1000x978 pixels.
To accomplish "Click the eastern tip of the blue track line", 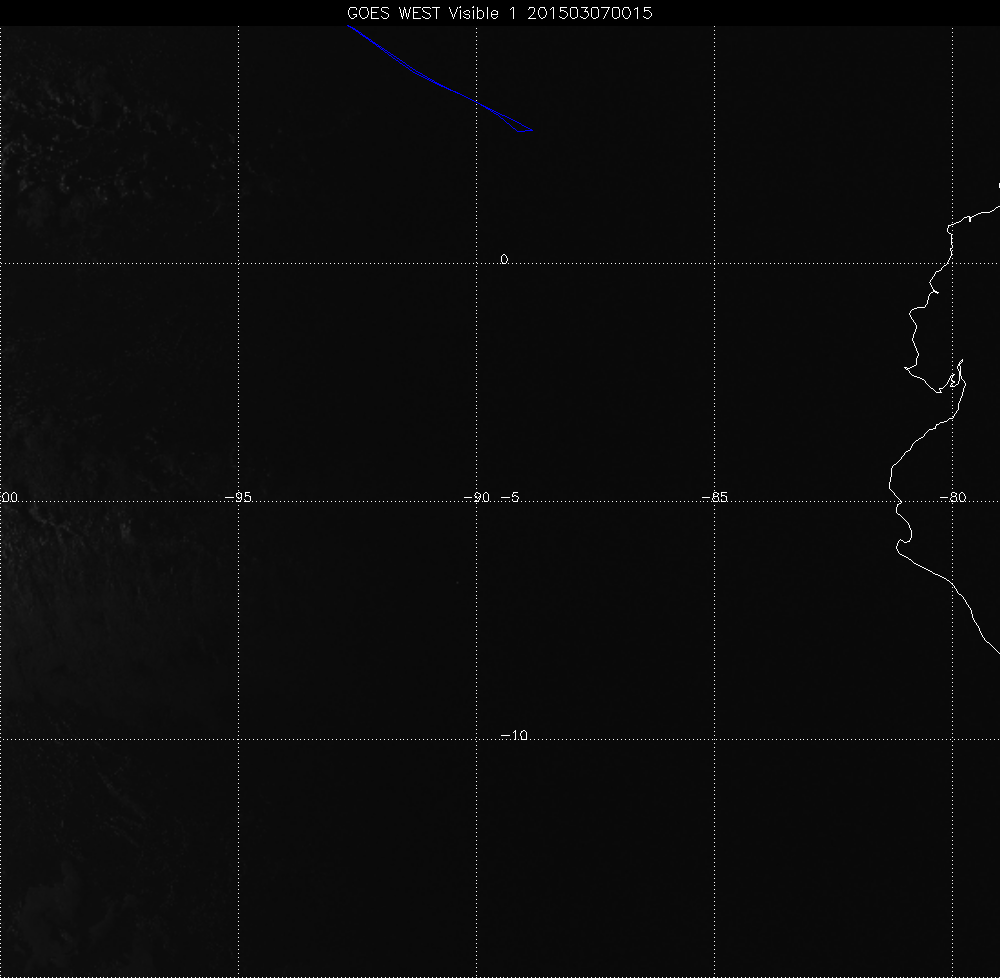I will pos(533,130).
